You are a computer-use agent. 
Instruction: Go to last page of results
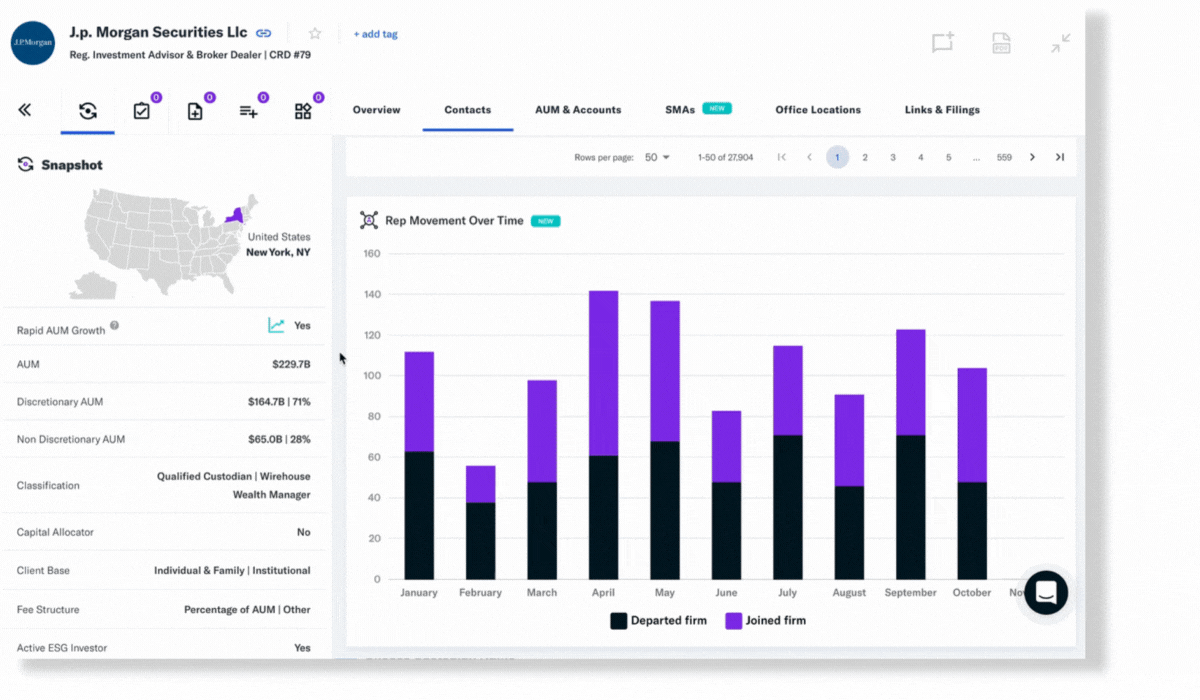tap(1059, 157)
